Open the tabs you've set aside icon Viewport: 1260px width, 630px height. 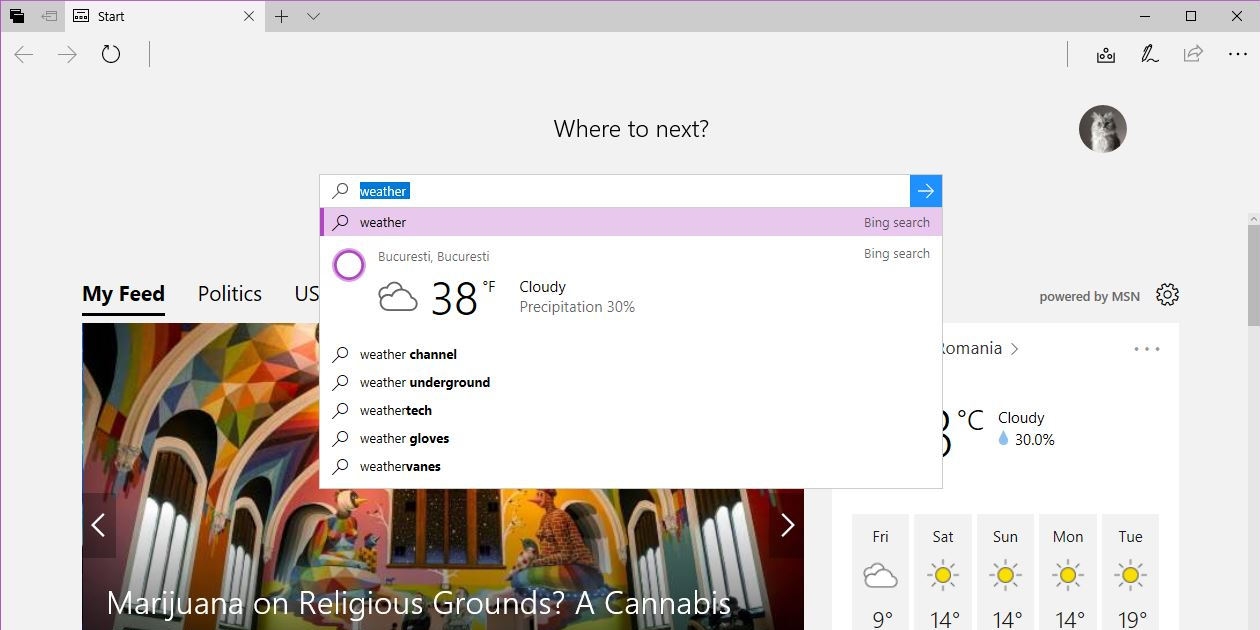pyautogui.click(x=17, y=16)
